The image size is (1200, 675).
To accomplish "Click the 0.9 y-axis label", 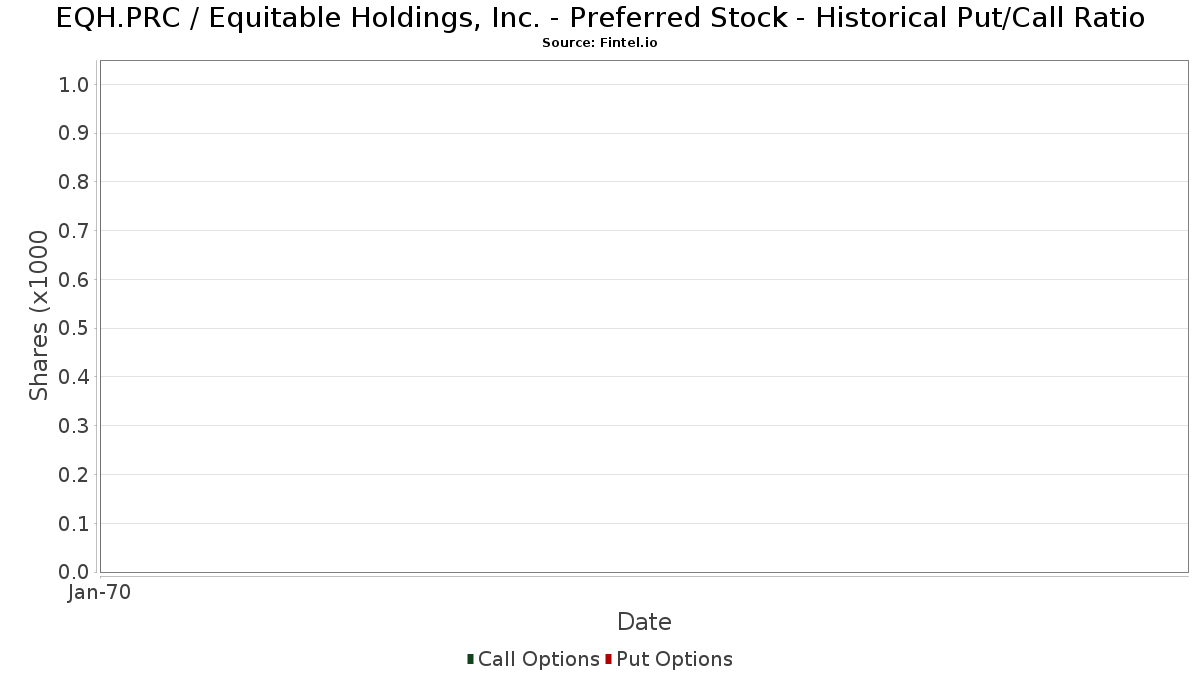I will [x=74, y=133].
